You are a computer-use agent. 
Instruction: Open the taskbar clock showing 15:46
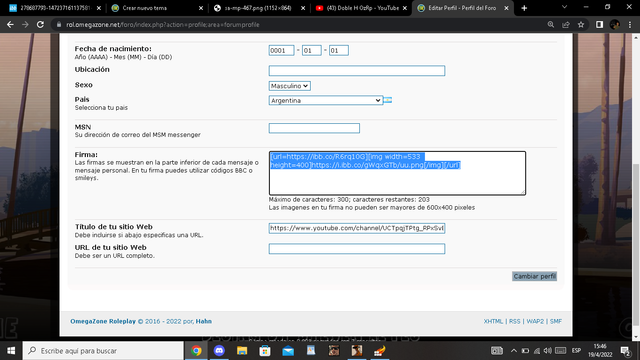pos(600,351)
